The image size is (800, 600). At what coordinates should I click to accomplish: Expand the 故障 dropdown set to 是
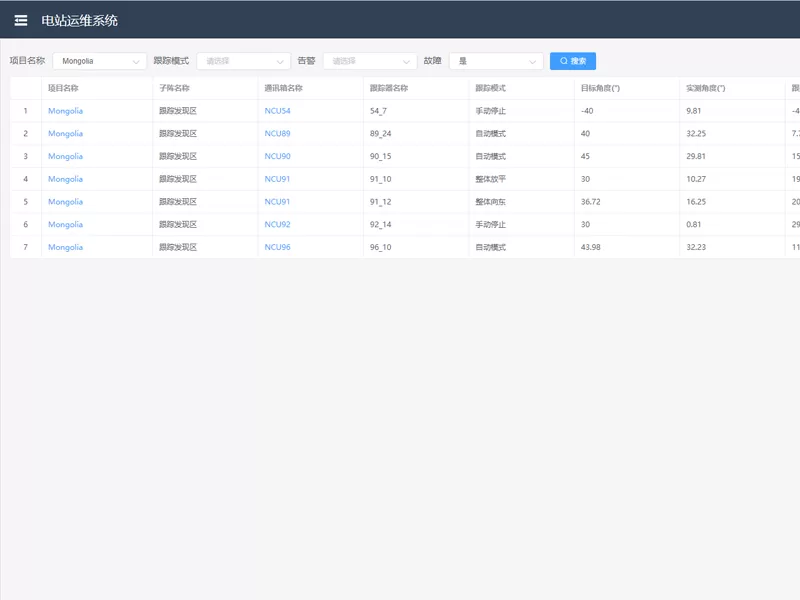(496, 61)
